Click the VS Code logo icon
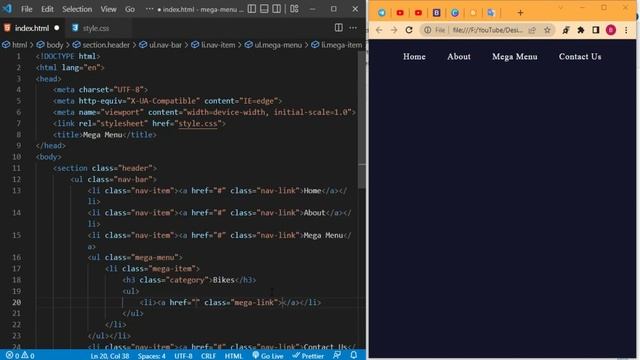Screen dimensions: 640x360 7,9
